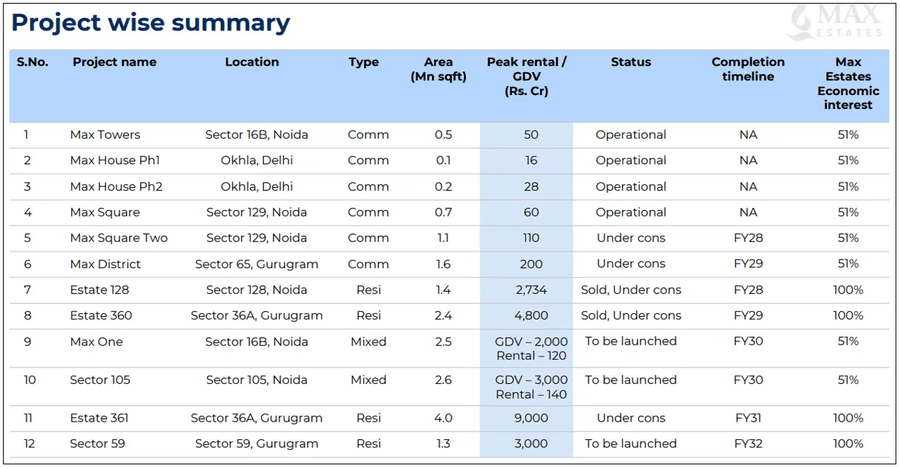900x468 pixels.
Task: Select the Location column header
Action: pos(252,62)
